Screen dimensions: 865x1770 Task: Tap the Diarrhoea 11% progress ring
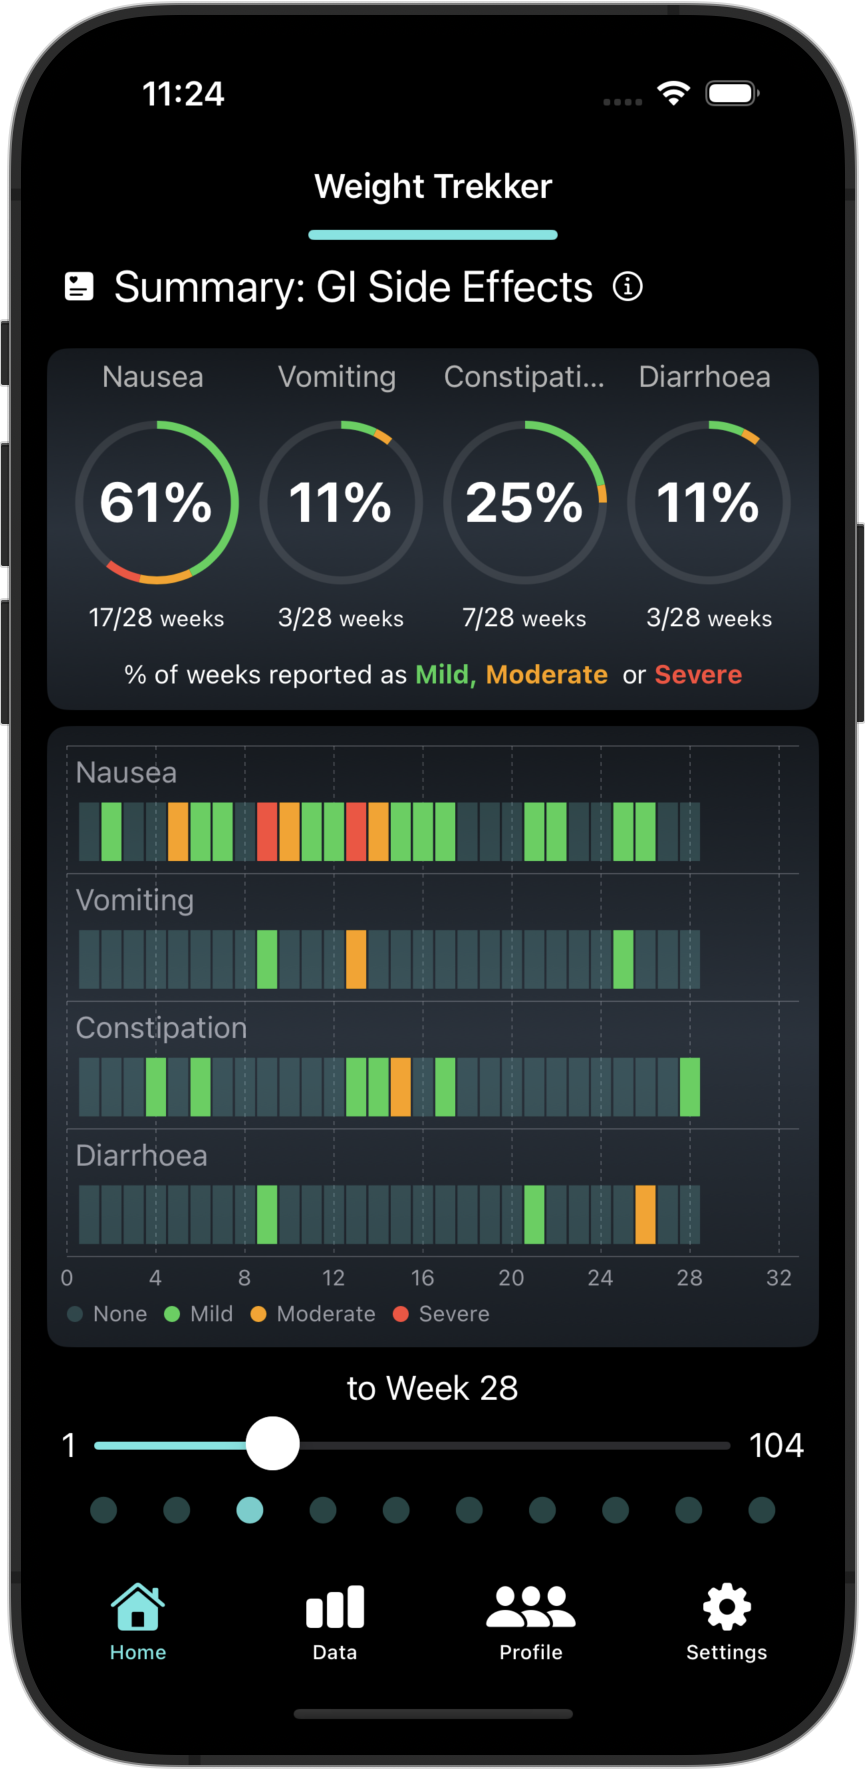[x=709, y=502]
